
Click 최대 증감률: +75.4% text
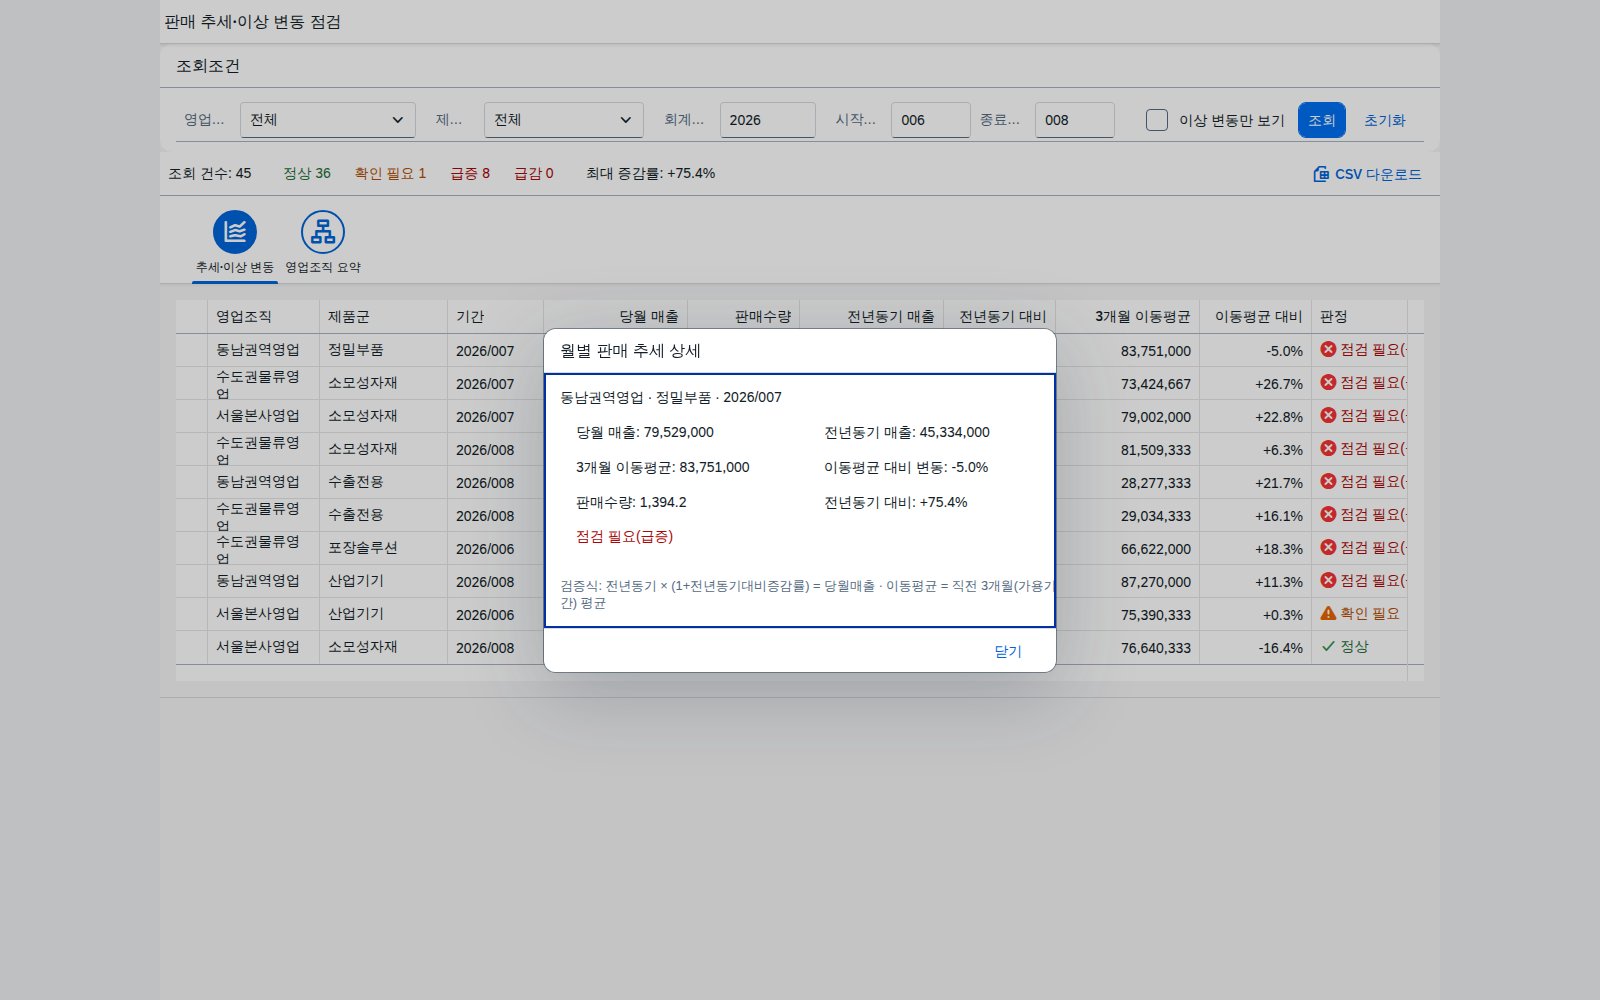(x=651, y=174)
